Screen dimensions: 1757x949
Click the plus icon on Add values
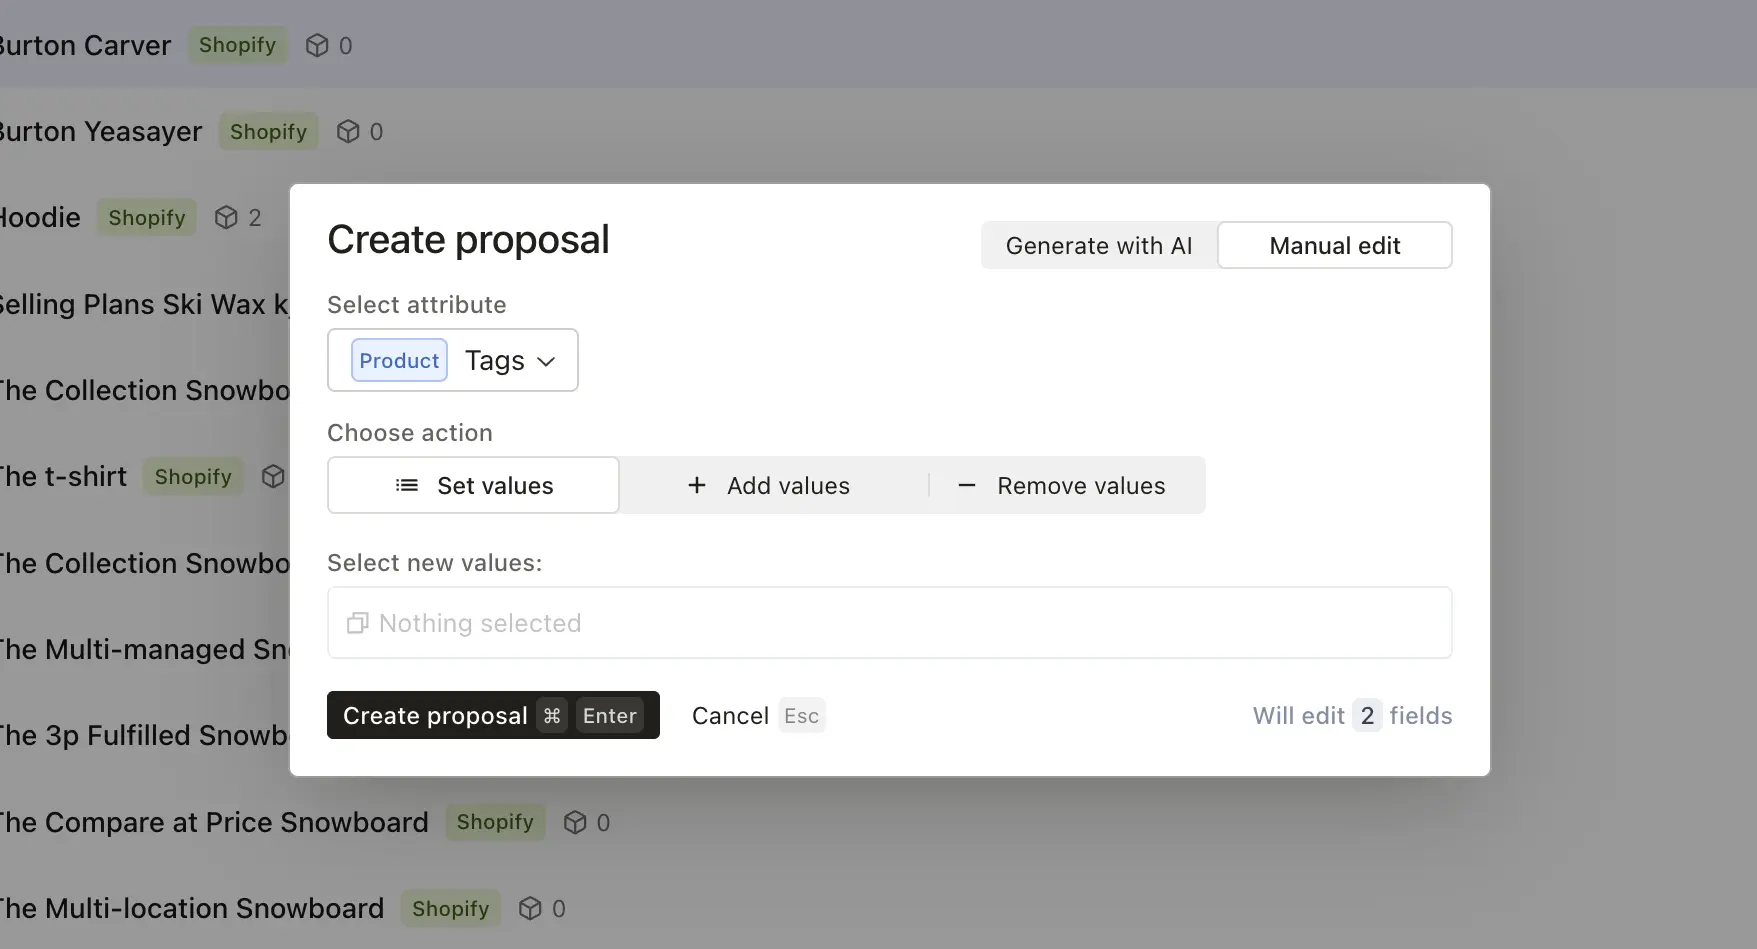point(696,485)
